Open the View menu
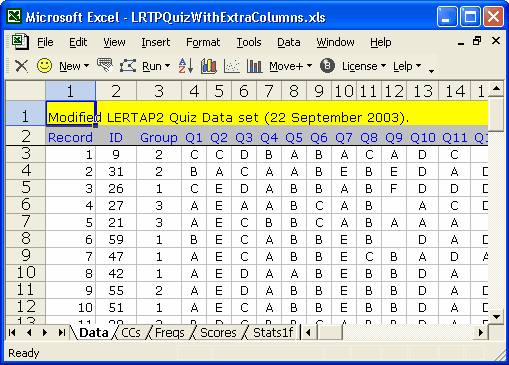509x365 pixels. pyautogui.click(x=114, y=42)
